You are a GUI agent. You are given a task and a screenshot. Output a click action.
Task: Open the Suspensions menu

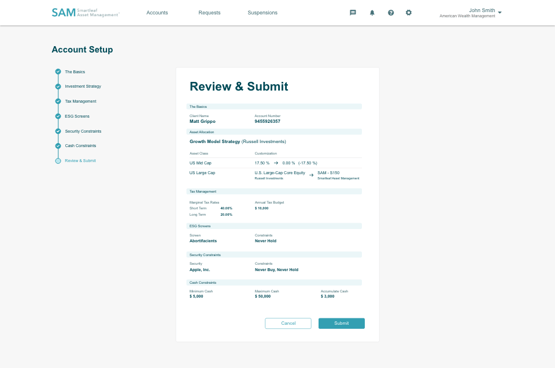262,13
